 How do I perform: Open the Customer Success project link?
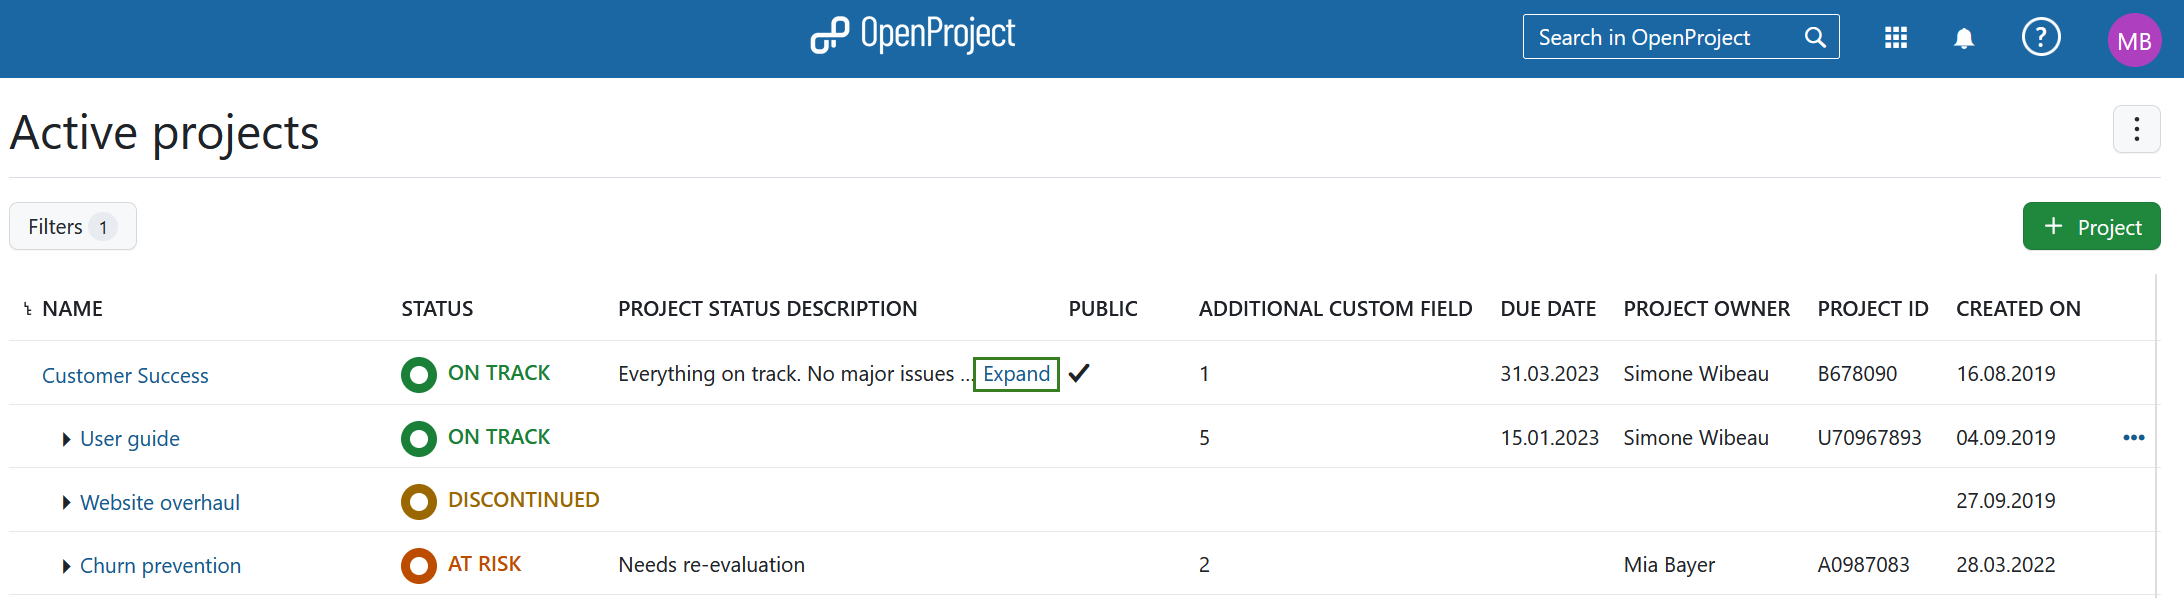(x=125, y=376)
